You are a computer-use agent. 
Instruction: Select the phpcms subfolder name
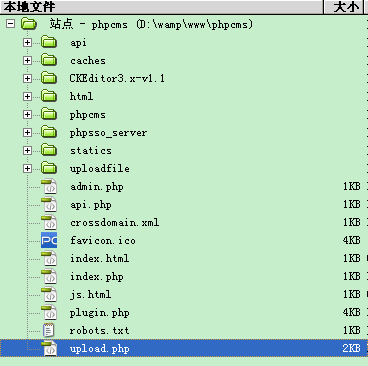(88, 115)
